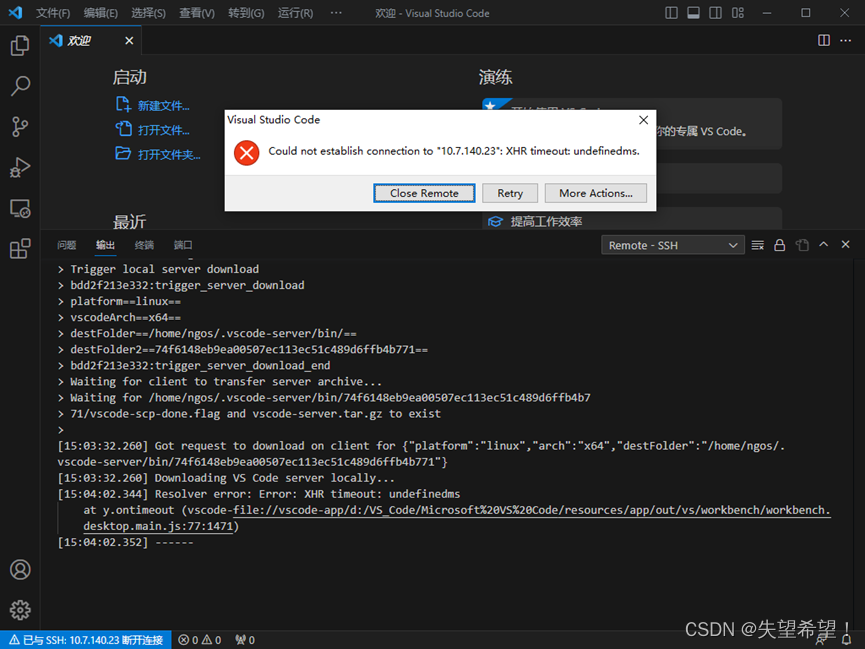The height and width of the screenshot is (649, 865).
Task: Clear the output panel
Action: pos(757,245)
